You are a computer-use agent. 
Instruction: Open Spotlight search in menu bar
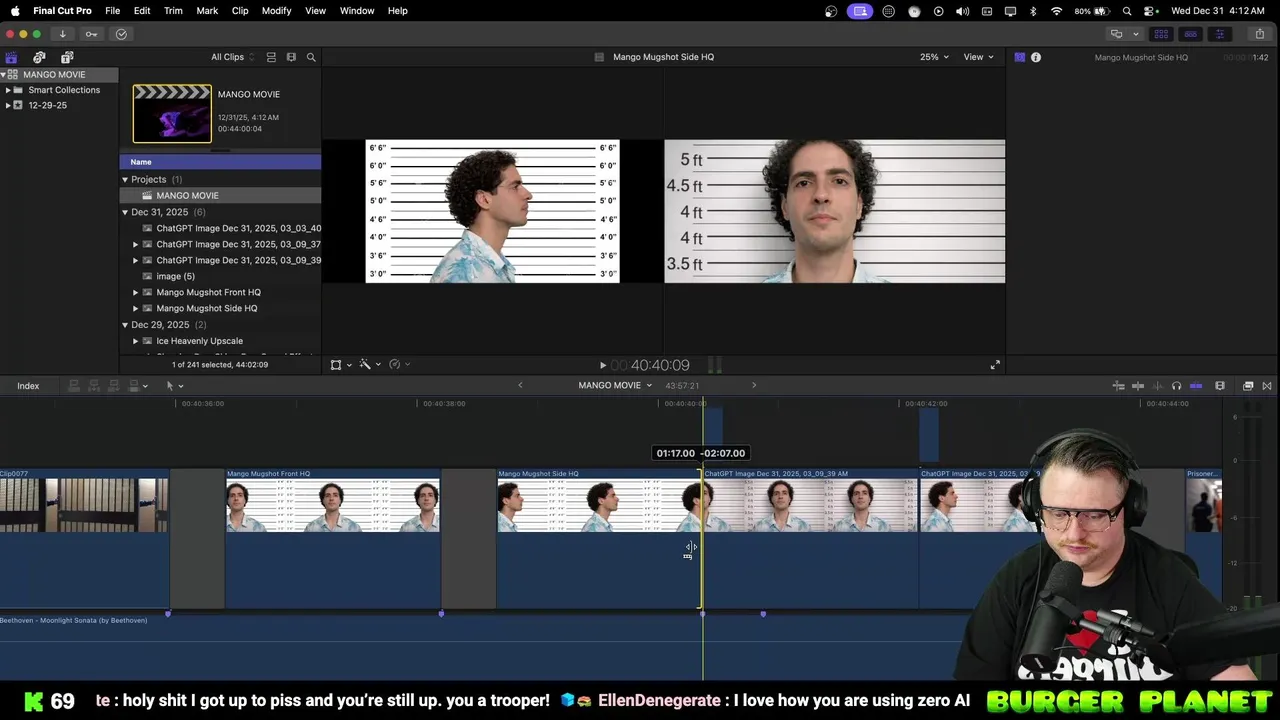click(x=1127, y=11)
